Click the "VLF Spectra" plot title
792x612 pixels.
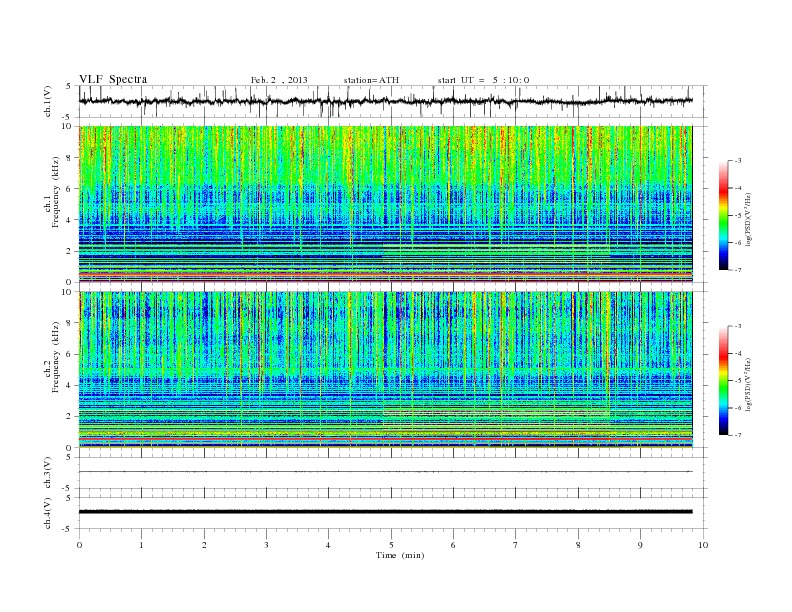(x=113, y=79)
